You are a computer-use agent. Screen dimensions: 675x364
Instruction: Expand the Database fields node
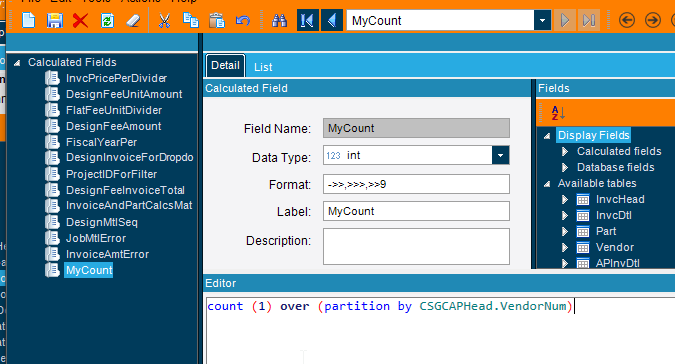click(x=565, y=167)
